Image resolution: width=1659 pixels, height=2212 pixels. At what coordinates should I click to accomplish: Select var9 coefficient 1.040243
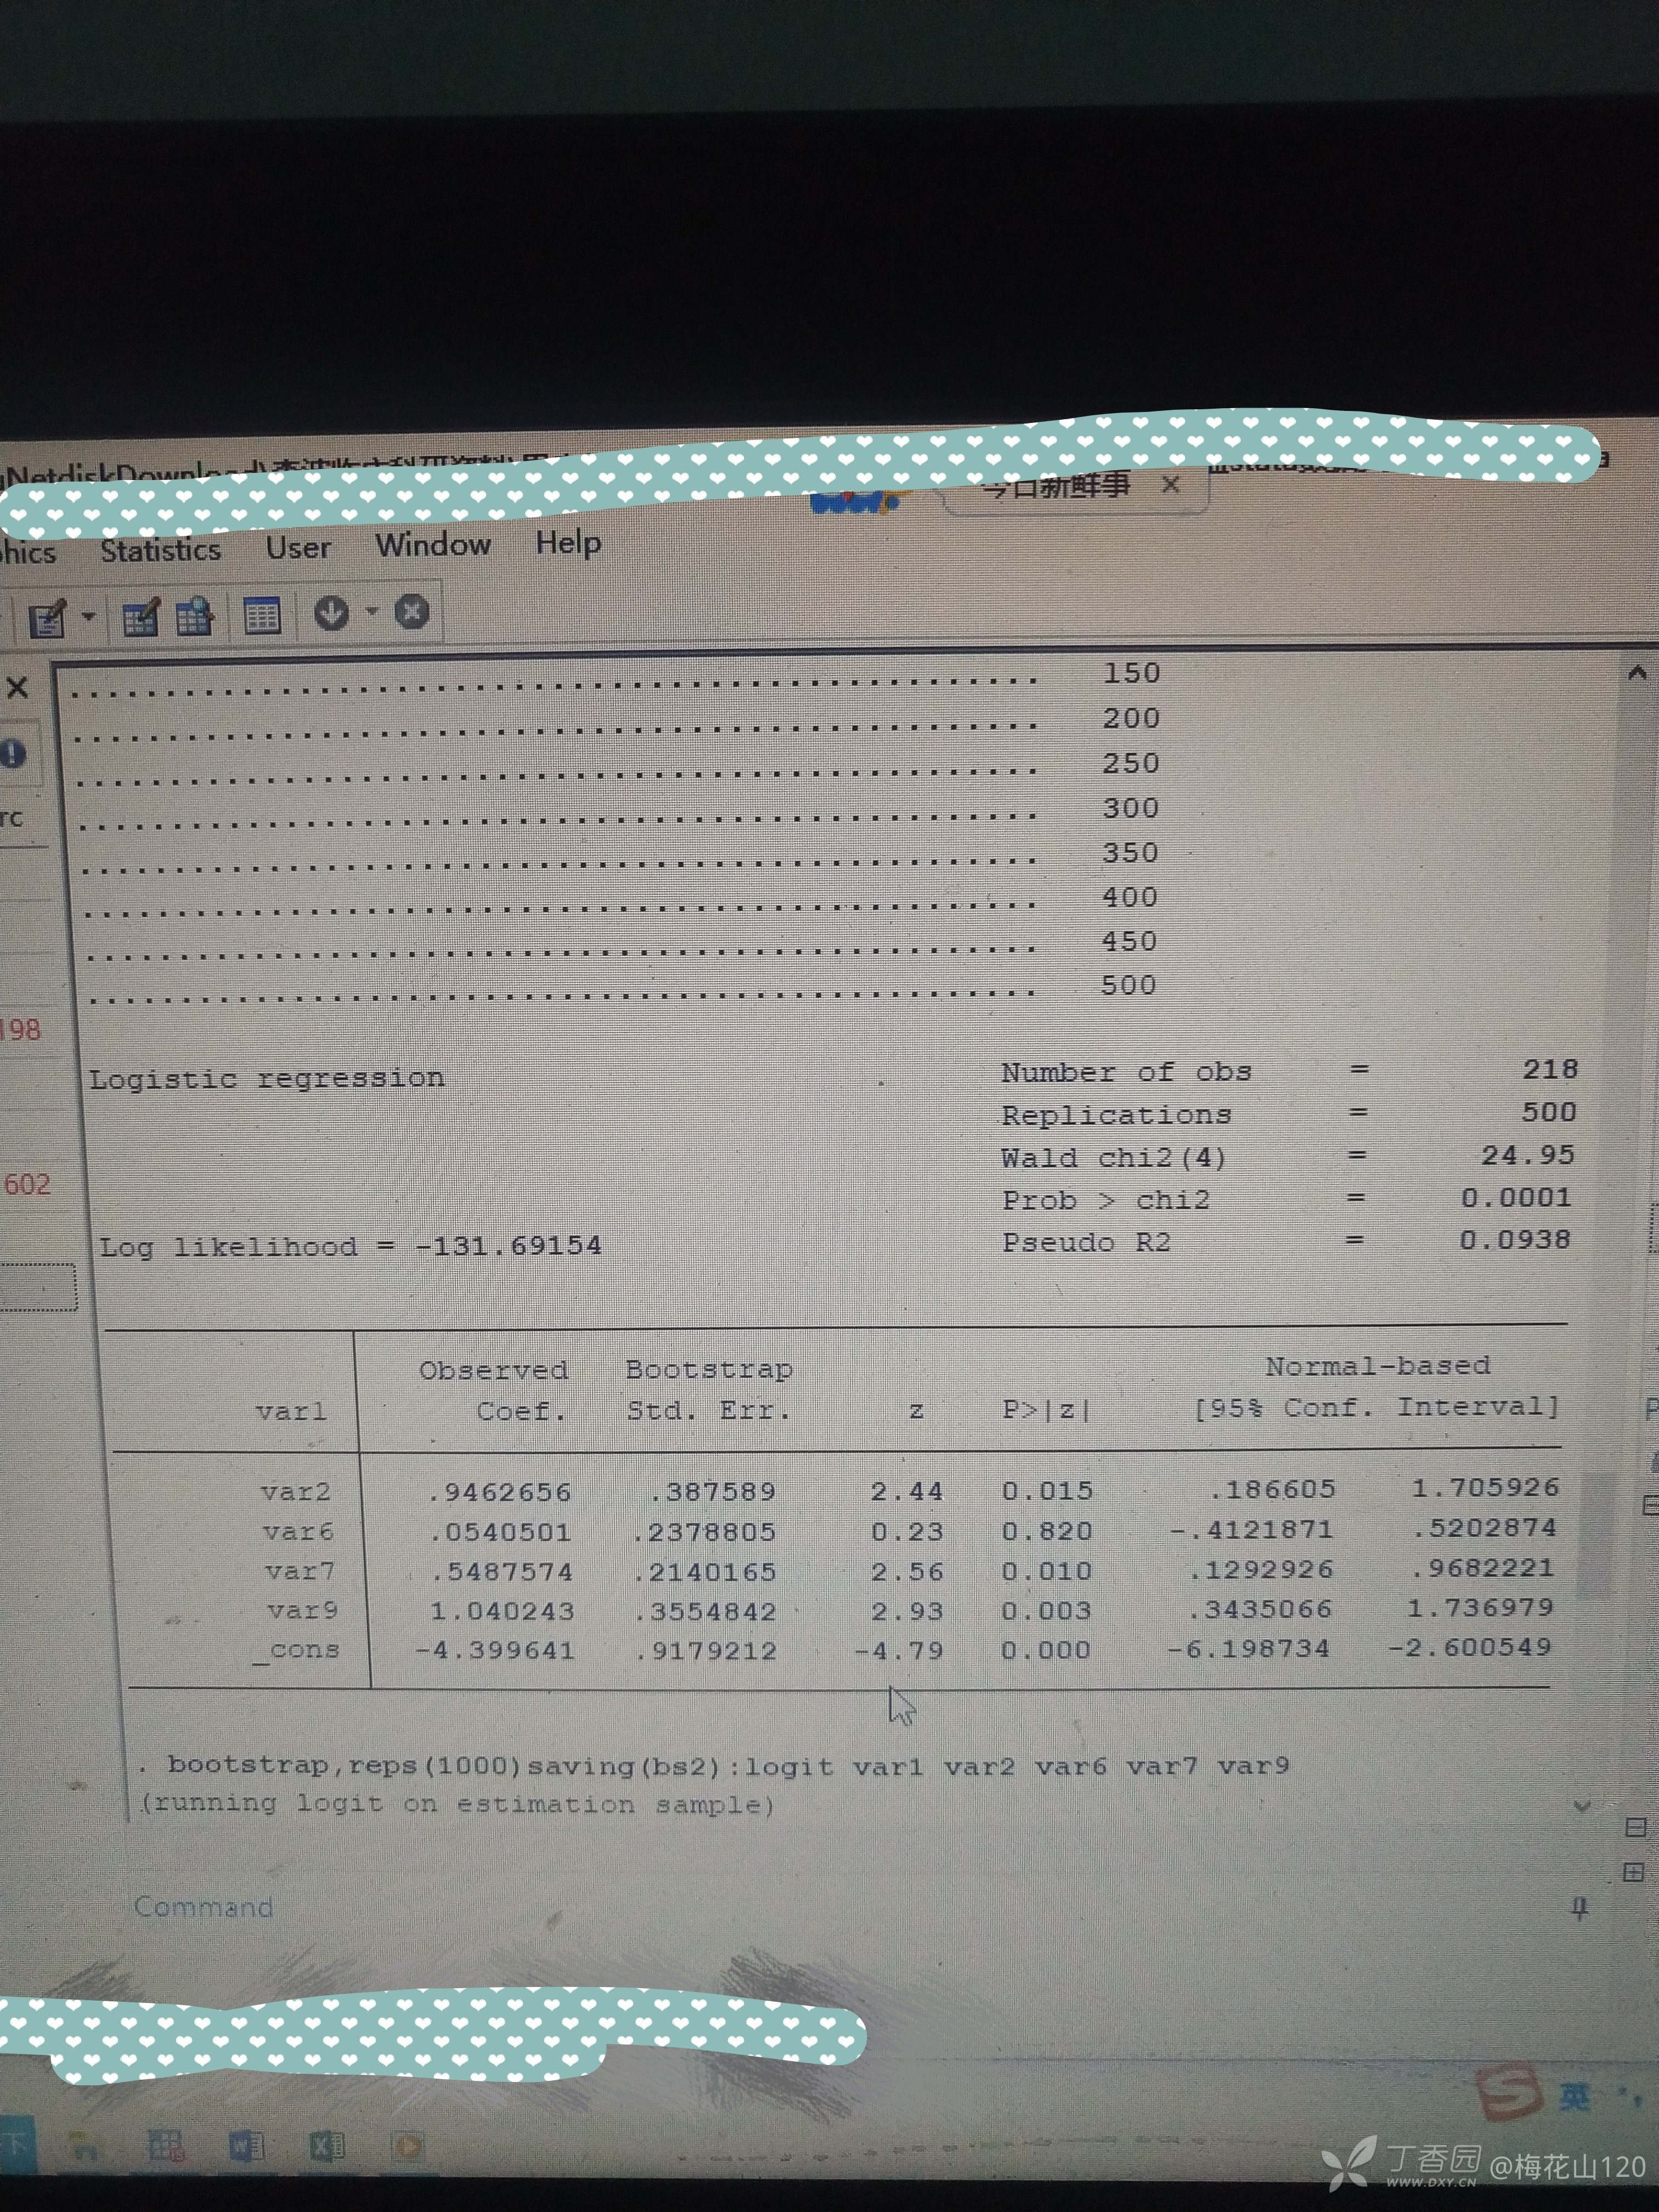pyautogui.click(x=502, y=1611)
